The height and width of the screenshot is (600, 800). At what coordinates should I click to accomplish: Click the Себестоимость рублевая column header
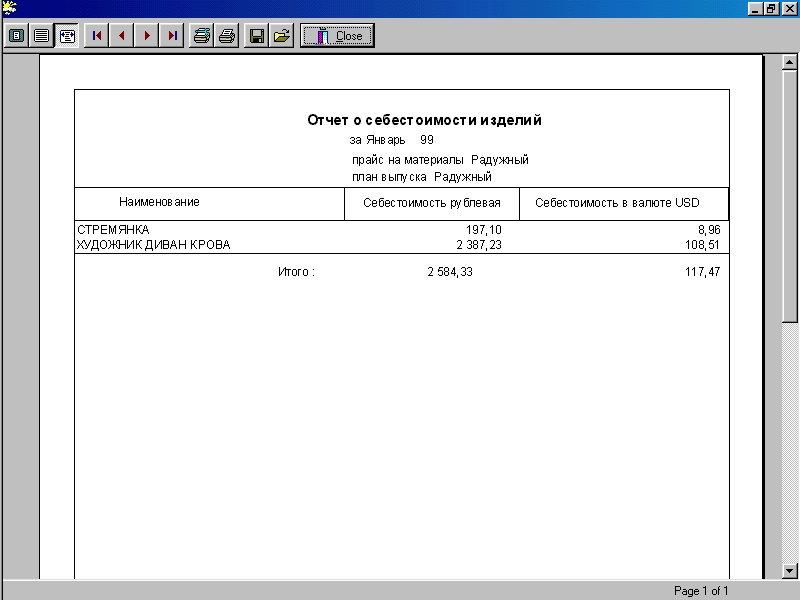[x=431, y=203]
